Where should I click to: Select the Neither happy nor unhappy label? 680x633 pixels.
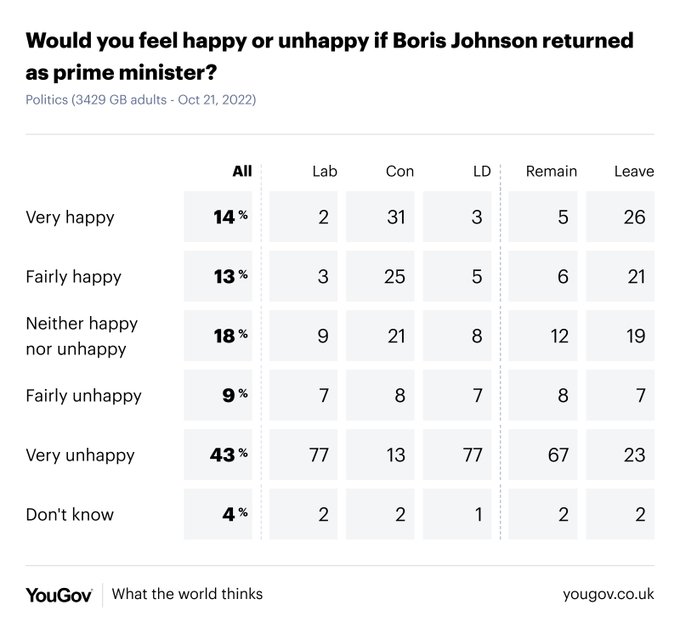pos(82,335)
